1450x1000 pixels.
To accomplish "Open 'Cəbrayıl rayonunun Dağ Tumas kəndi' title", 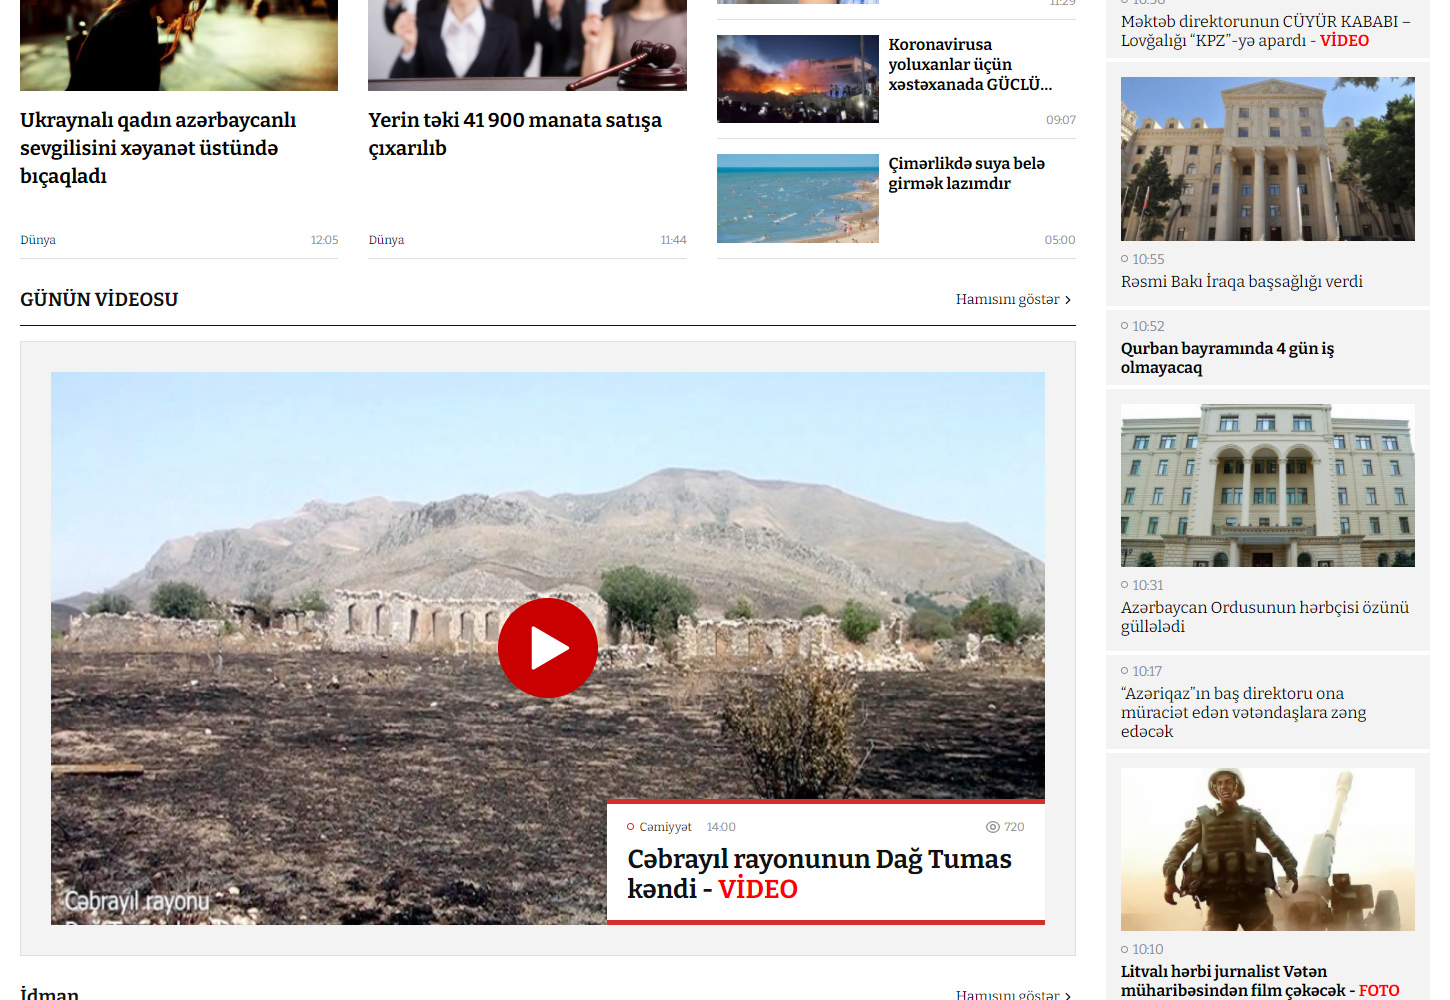I will click(818, 873).
